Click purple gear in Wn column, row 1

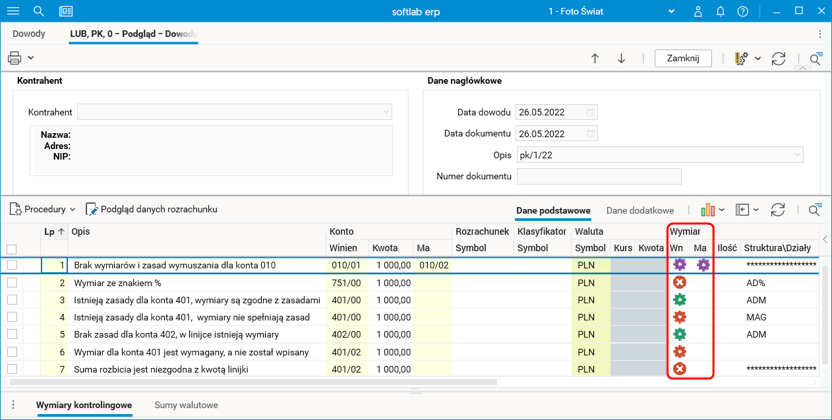[x=679, y=265]
